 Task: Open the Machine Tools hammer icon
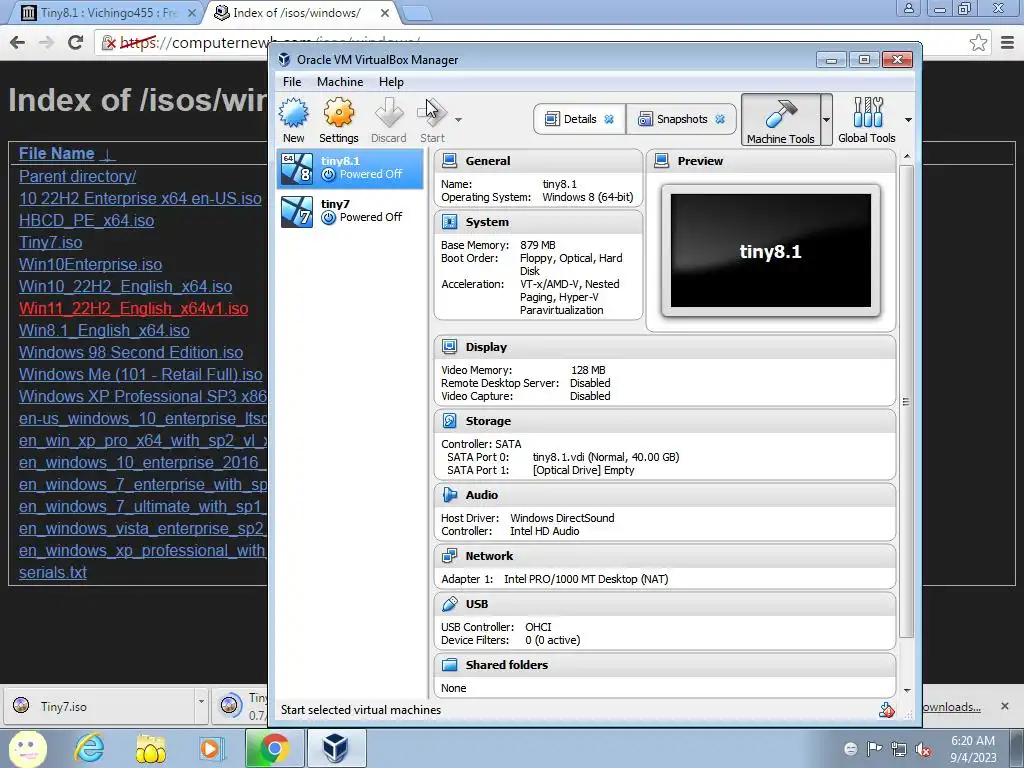point(780,114)
